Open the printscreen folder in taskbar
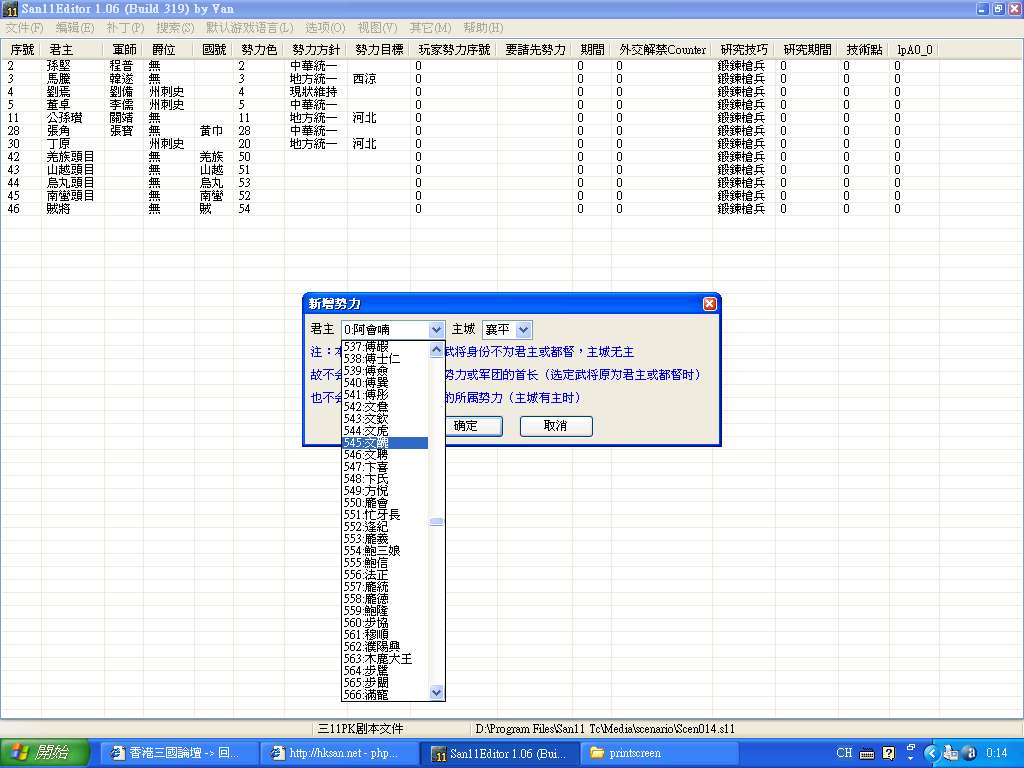The height and width of the screenshot is (768, 1024). 658,753
